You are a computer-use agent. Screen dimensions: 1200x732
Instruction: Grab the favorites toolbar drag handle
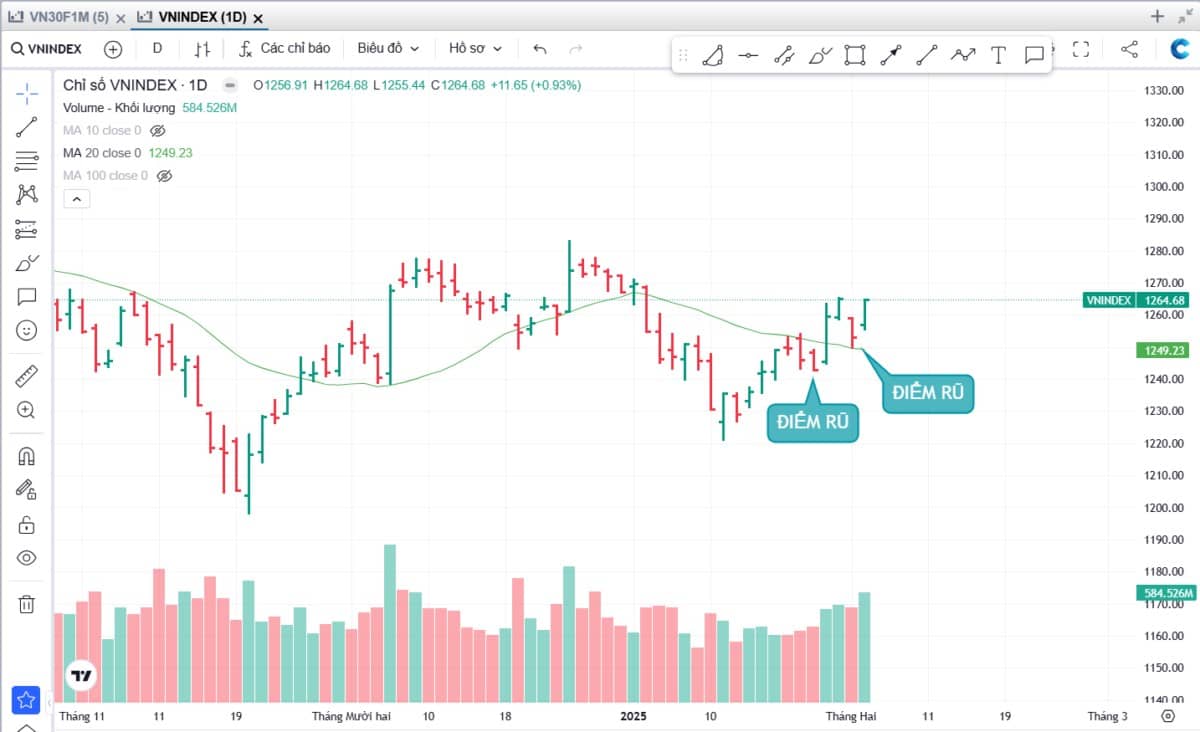tap(683, 55)
